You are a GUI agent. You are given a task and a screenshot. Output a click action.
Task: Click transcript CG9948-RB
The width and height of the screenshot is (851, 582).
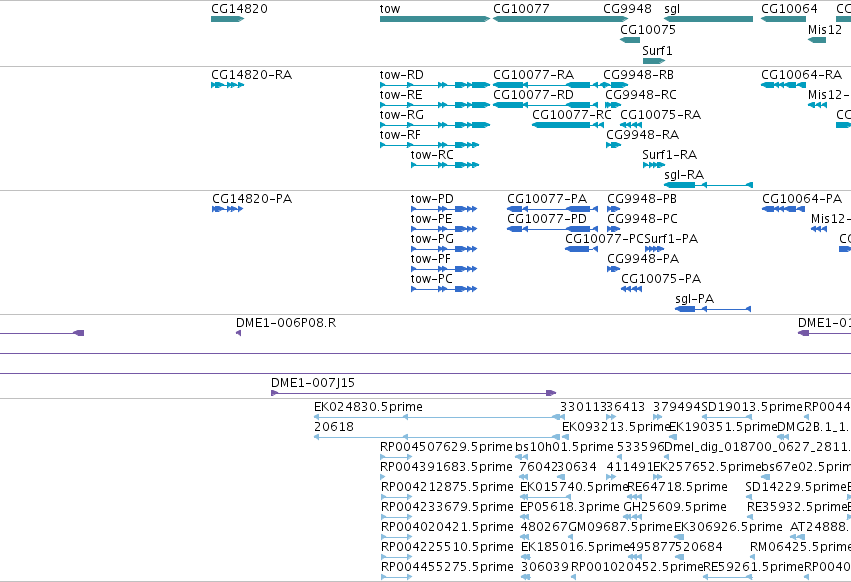tap(615, 85)
